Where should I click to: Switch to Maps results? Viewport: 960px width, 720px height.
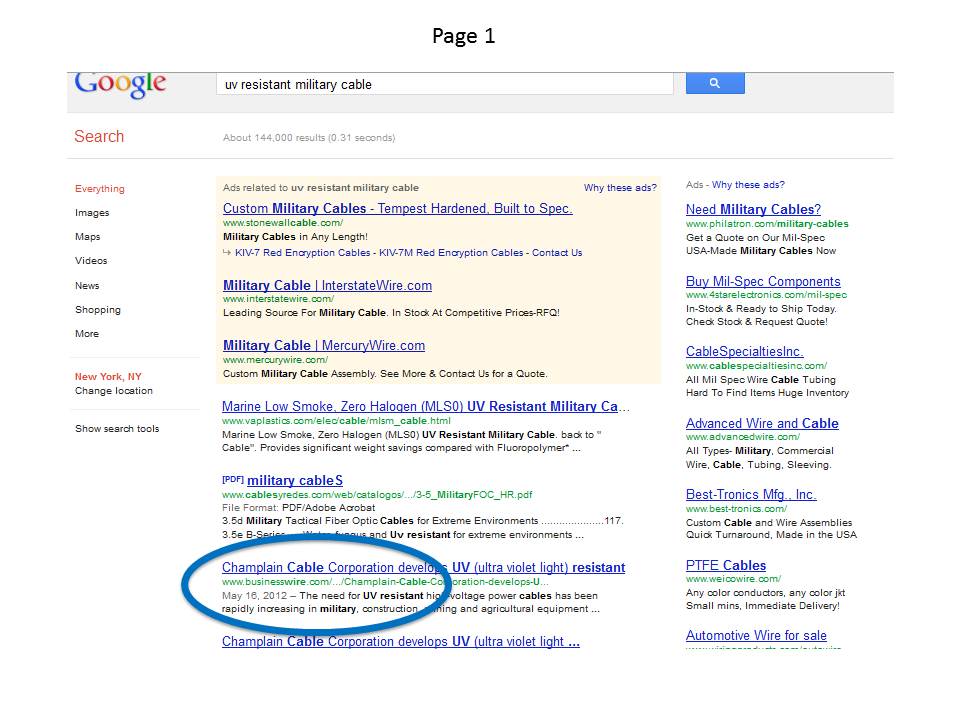[88, 236]
